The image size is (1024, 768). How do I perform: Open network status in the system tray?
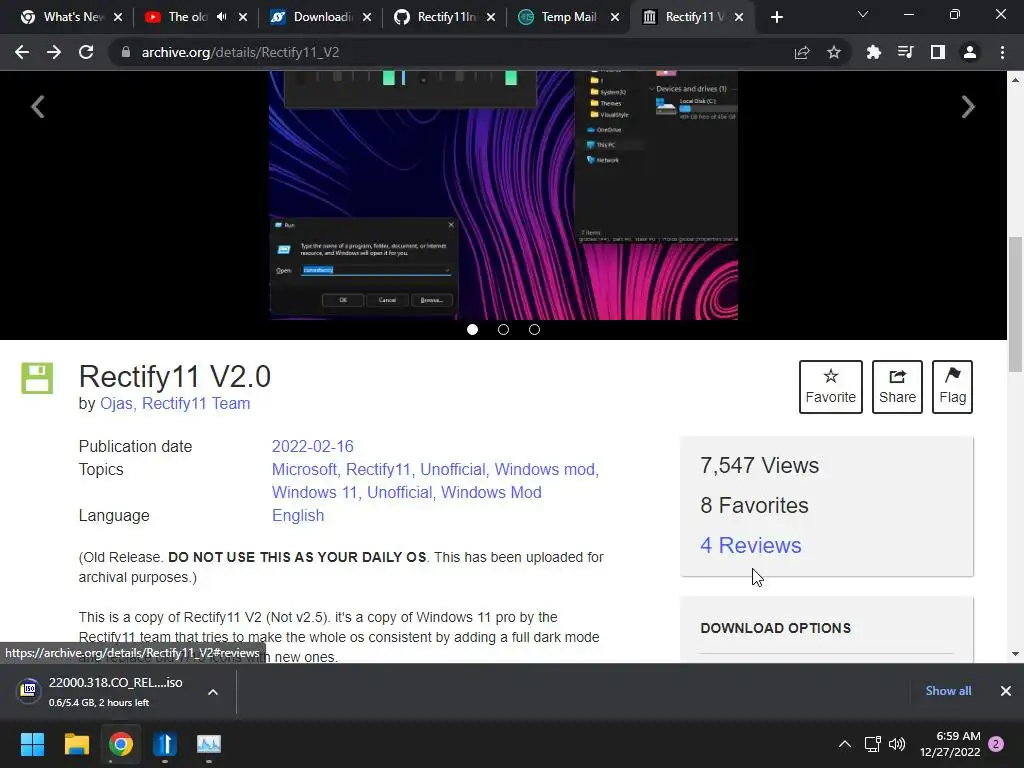tap(872, 744)
